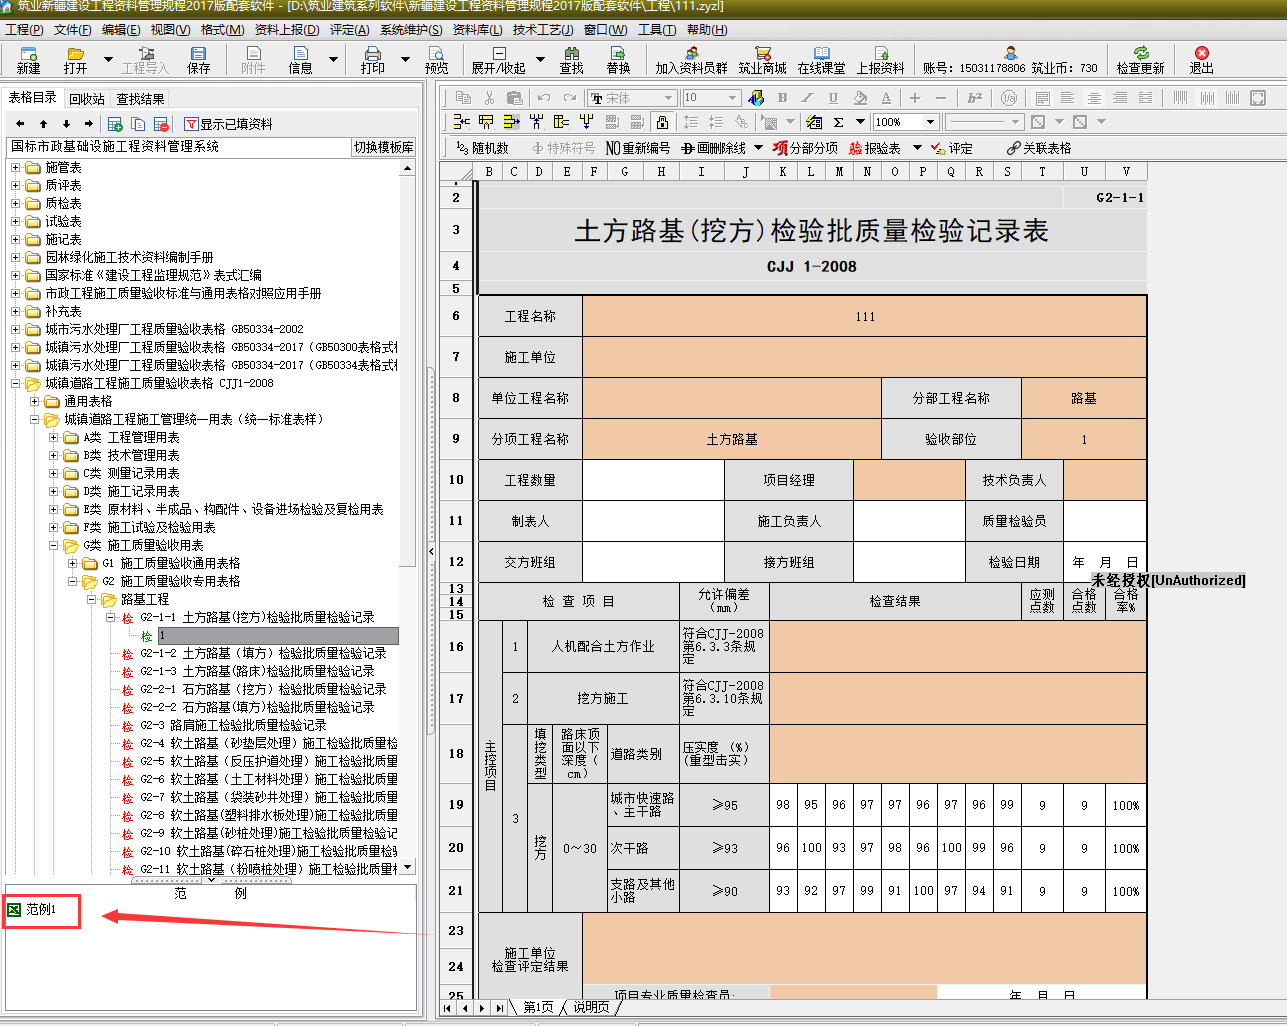Open the 帮助(H) menu
1287x1026 pixels.
pyautogui.click(x=707, y=30)
